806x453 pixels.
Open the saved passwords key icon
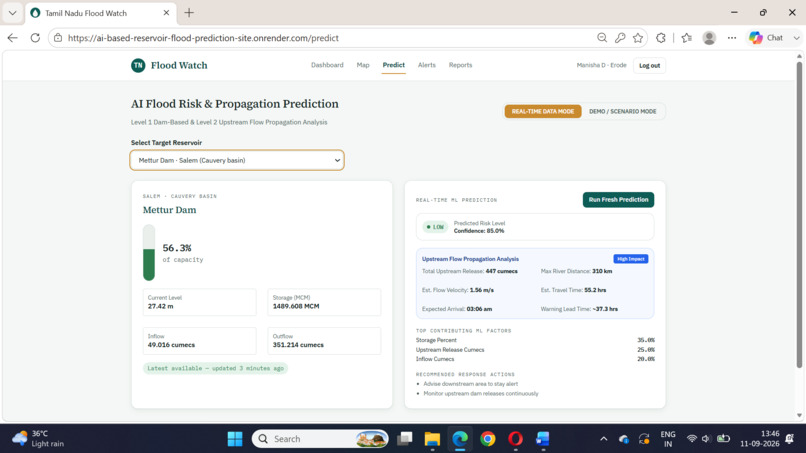pyautogui.click(x=620, y=38)
